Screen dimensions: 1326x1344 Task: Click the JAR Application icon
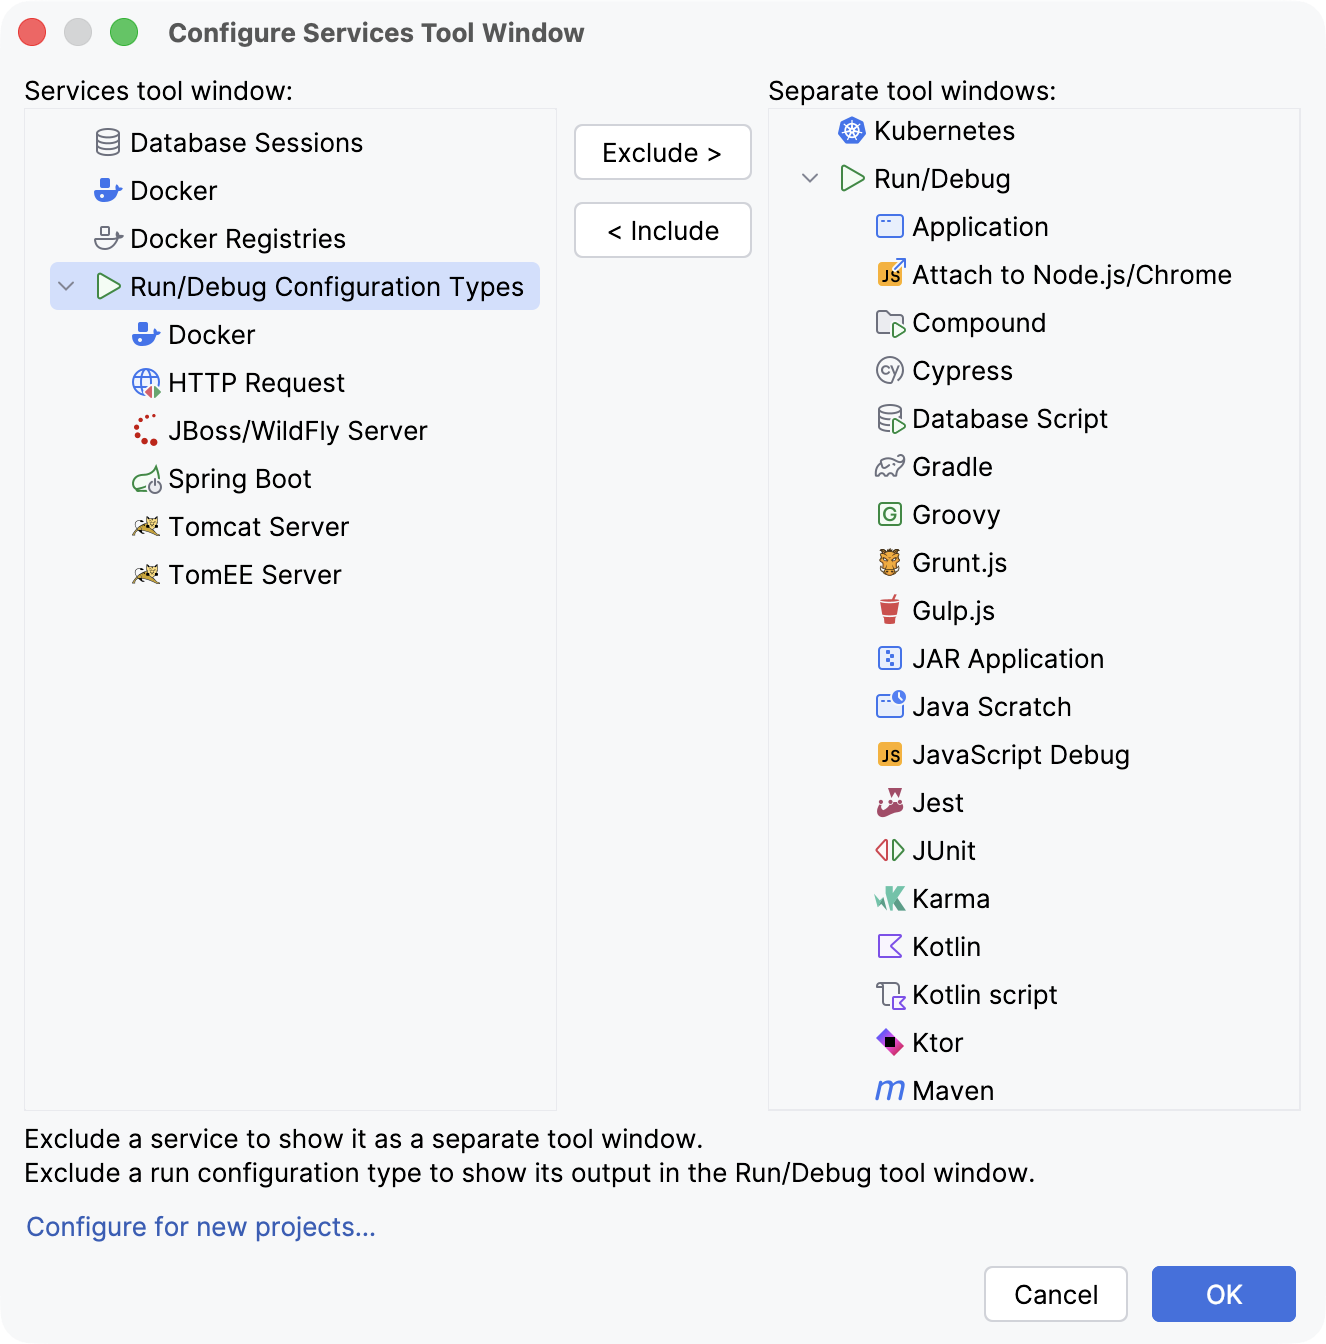(890, 659)
